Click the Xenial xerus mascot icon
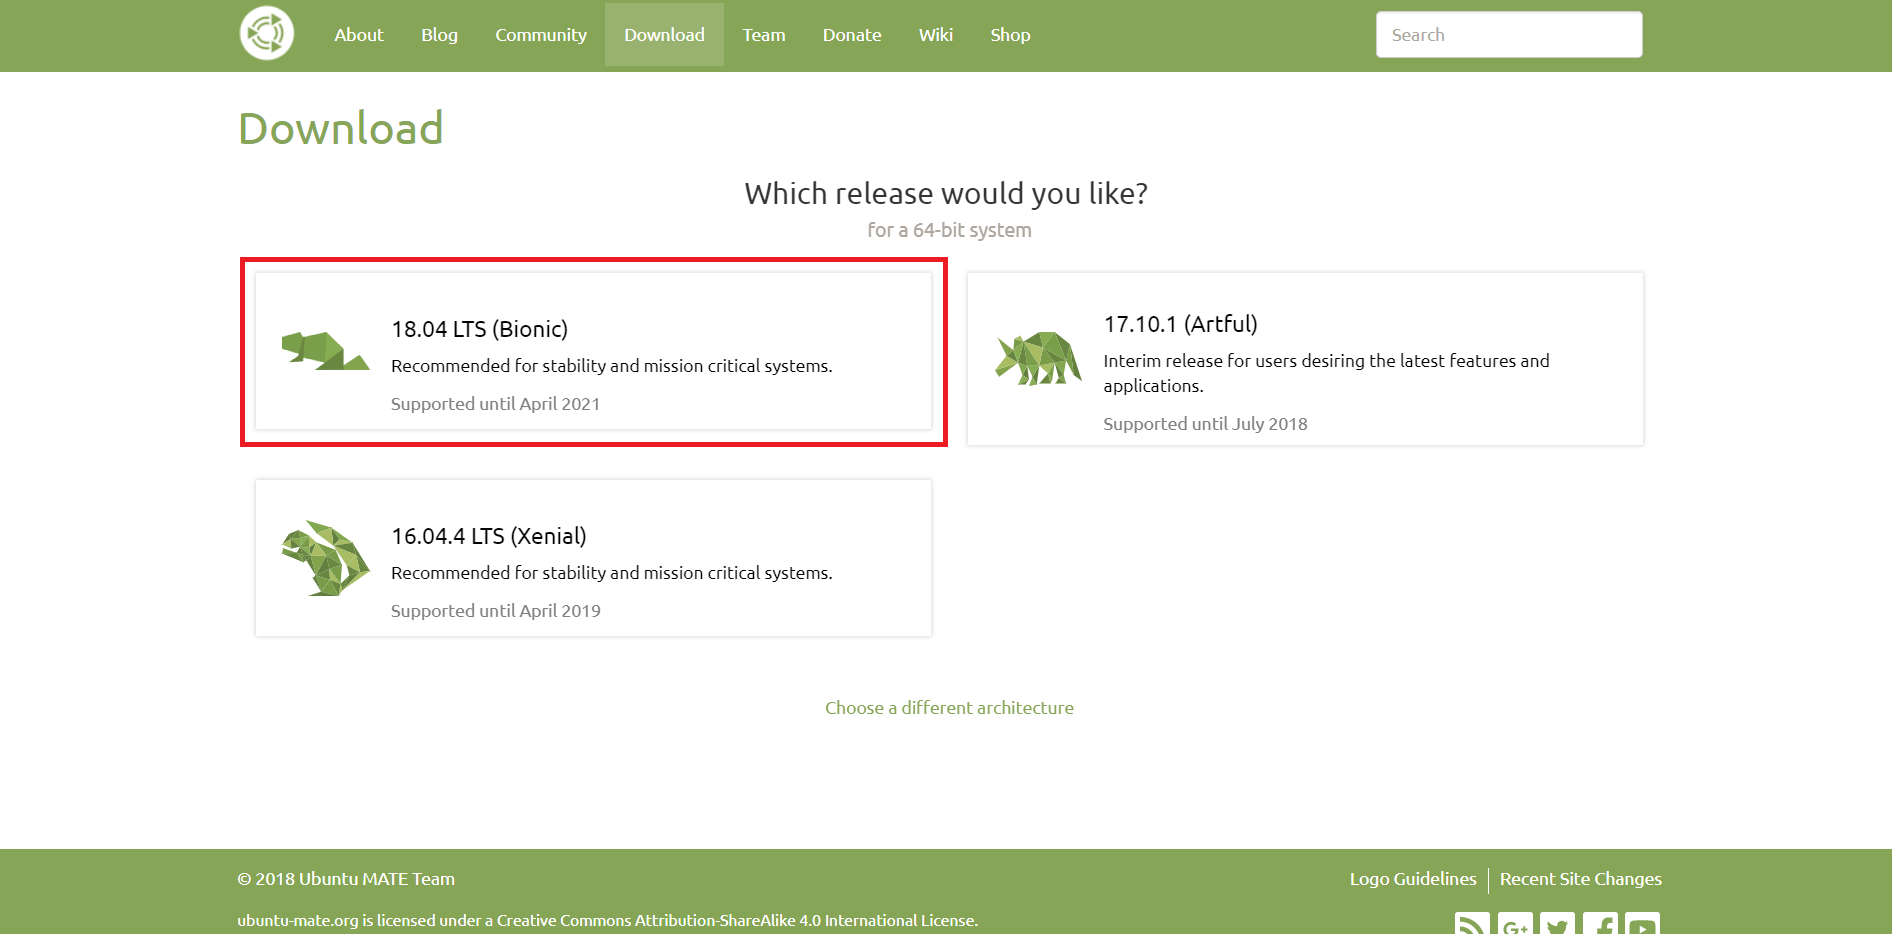Screen dimensions: 1892x934 tap(323, 560)
